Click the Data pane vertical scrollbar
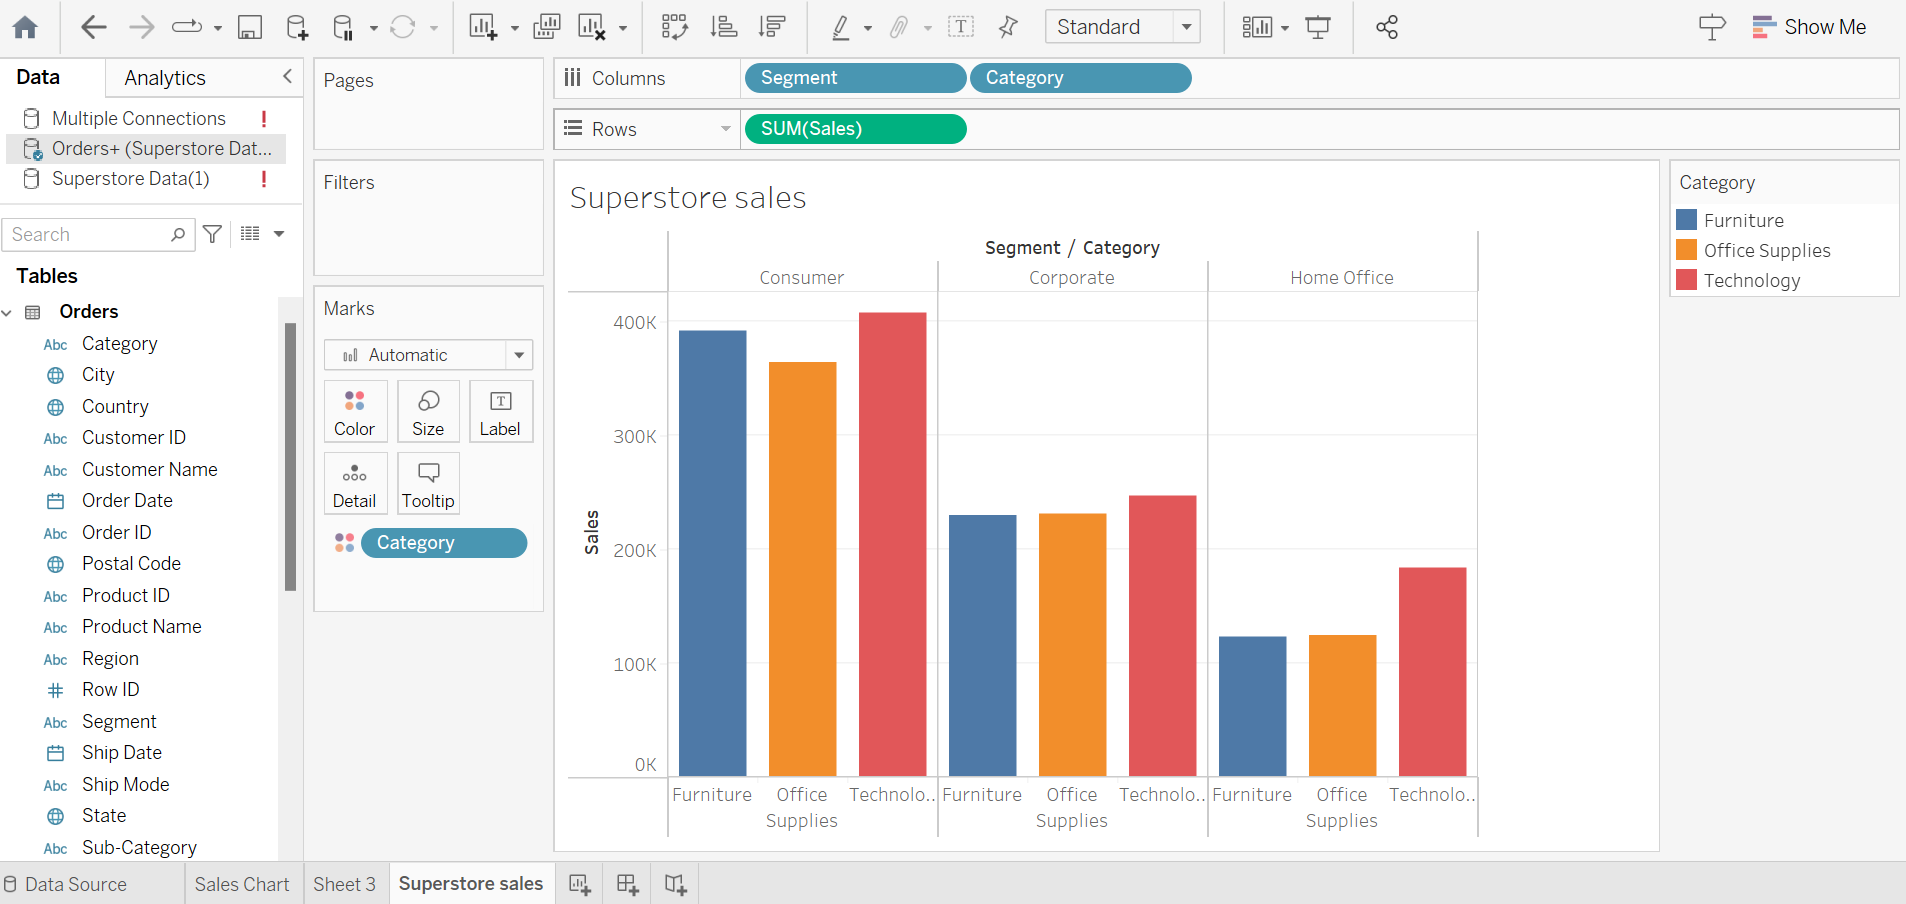The height and width of the screenshot is (904, 1906). coord(291,457)
